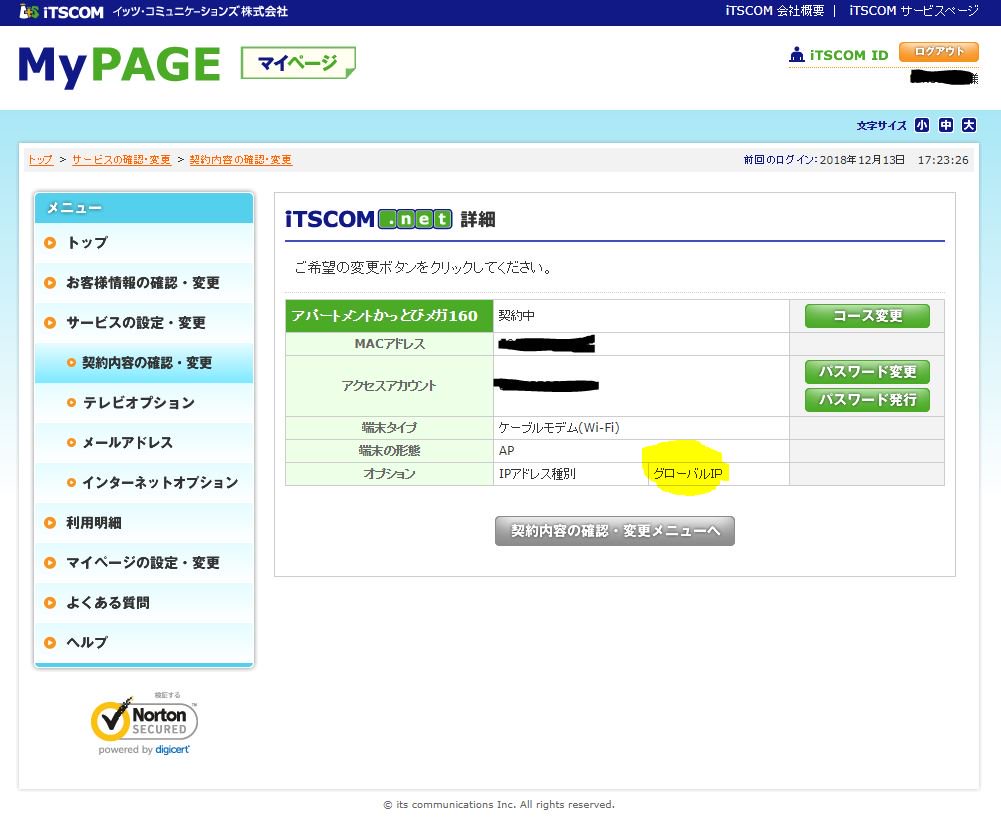
Task: Click the イッツ・コミュニケーションズ株式会社 text
Action: 200,11
